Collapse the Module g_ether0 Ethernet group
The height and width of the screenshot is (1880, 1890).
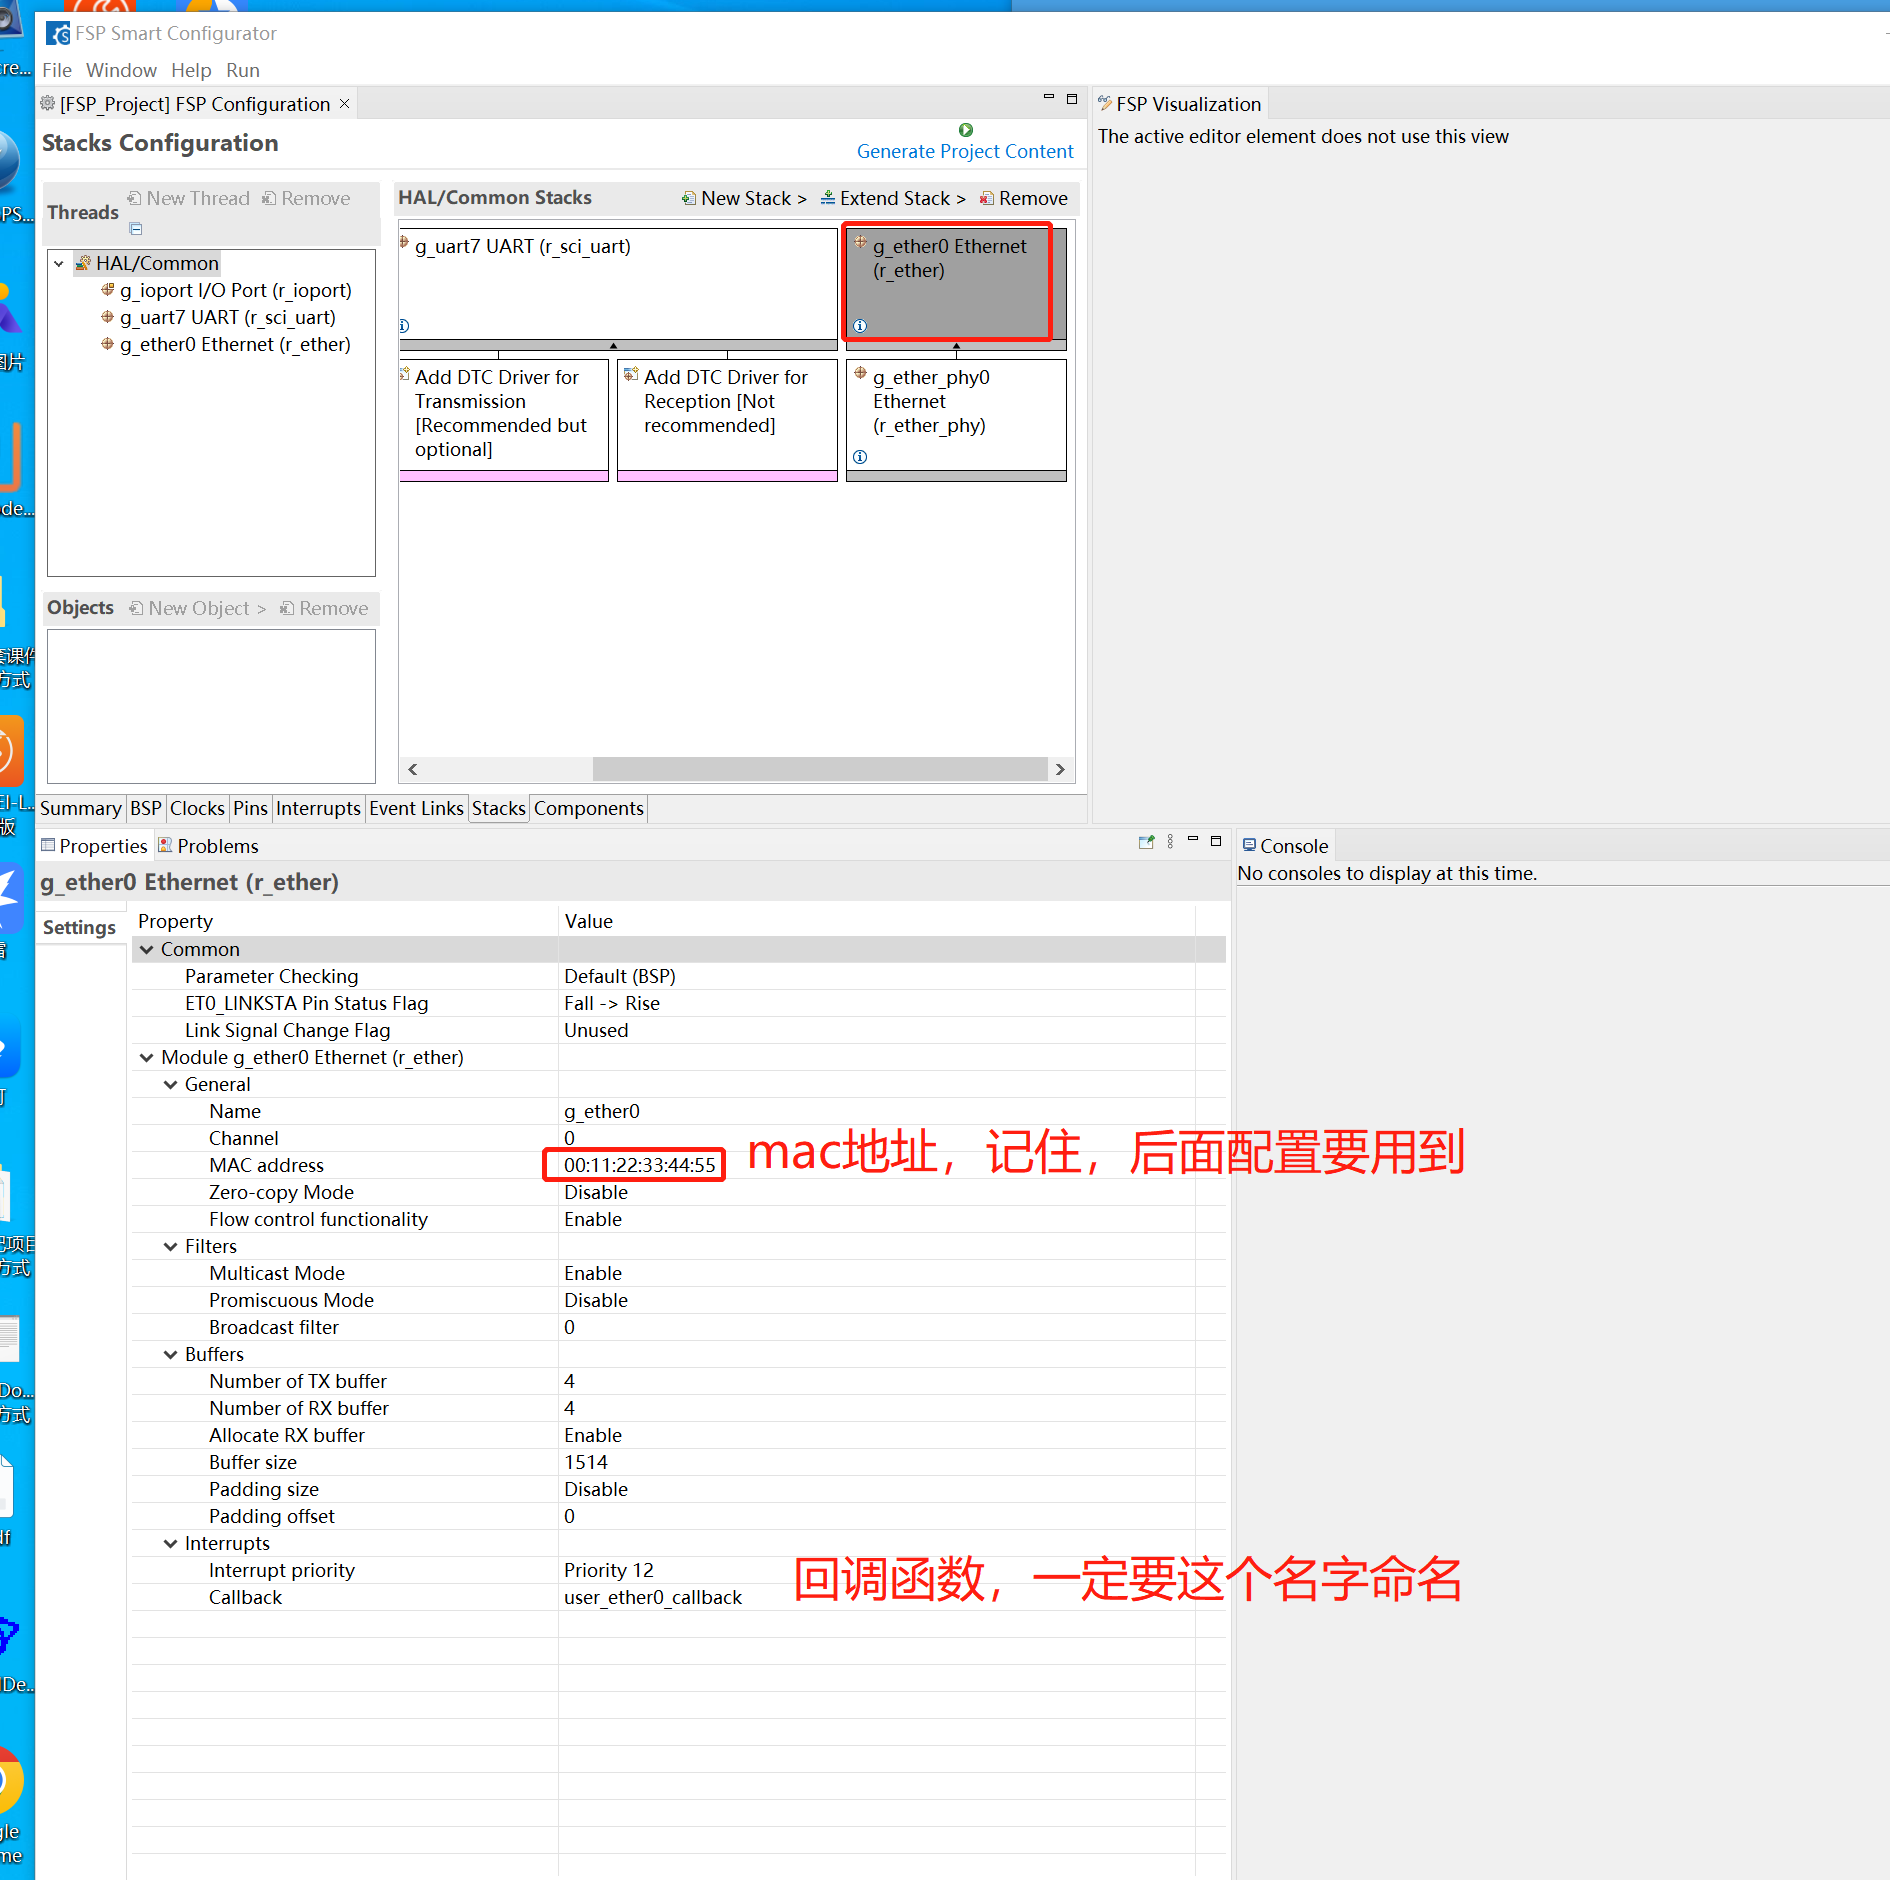(147, 1057)
